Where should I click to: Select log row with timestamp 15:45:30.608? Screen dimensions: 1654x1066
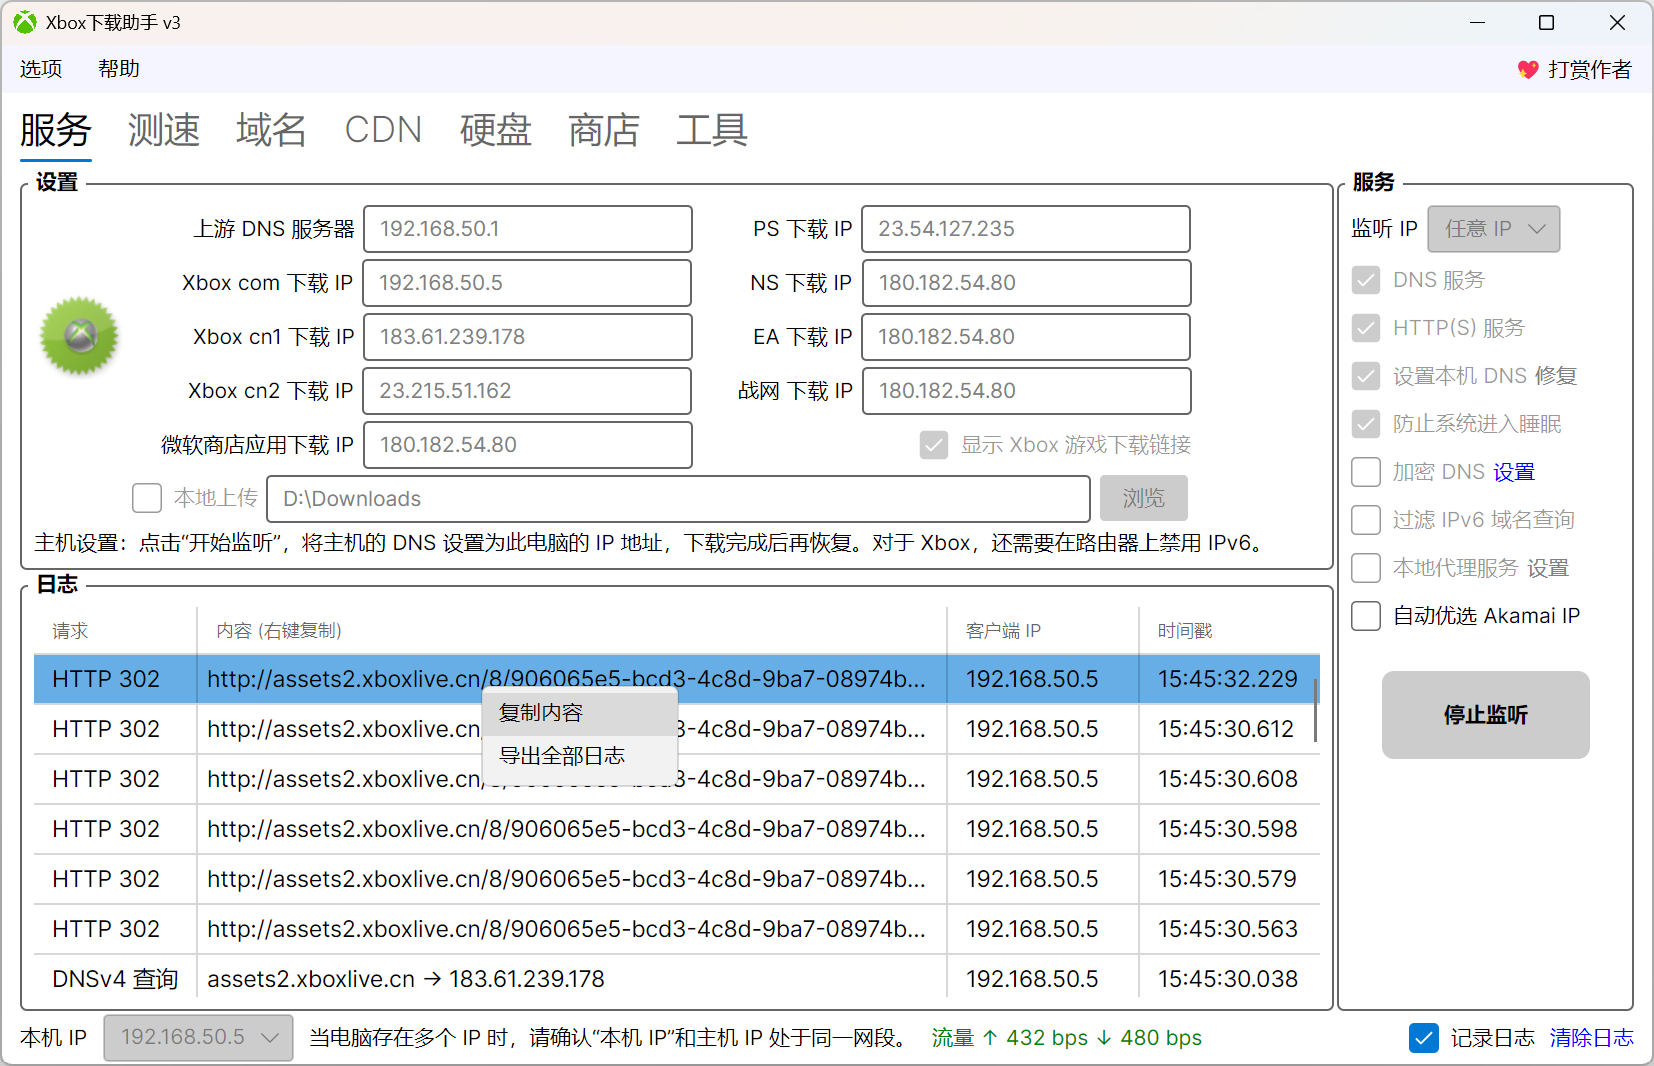click(677, 779)
